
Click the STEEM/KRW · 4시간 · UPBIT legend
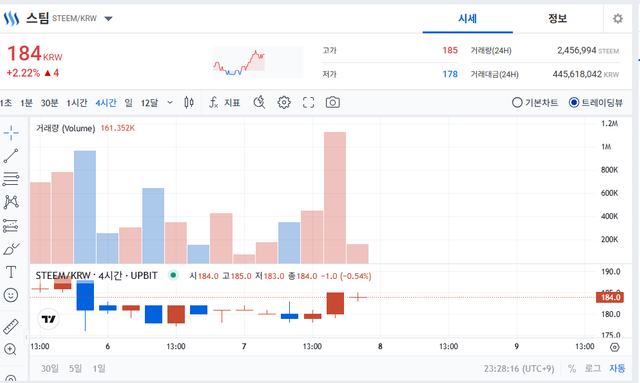point(96,276)
